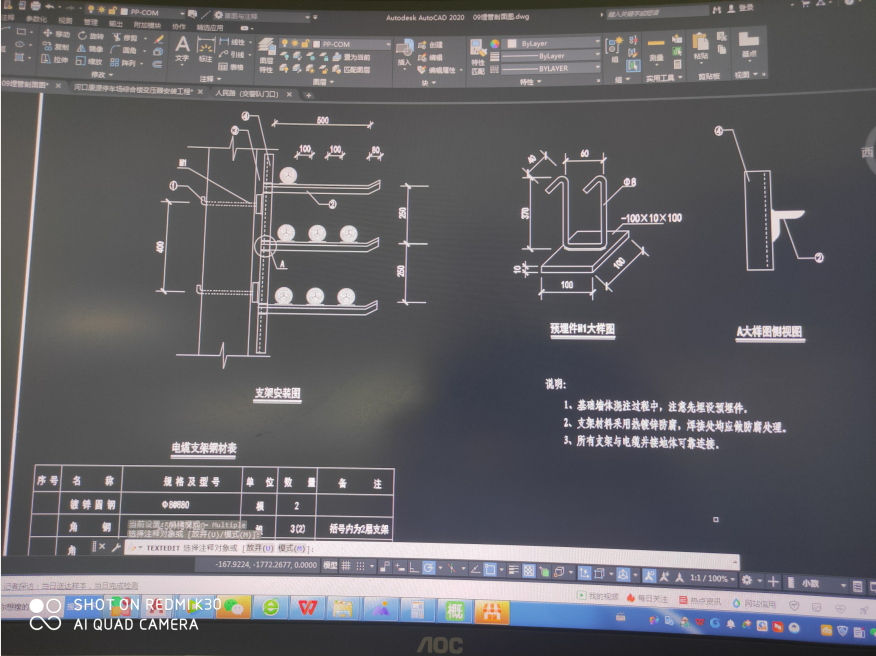876x656 pixels.
Task: Open WPS Office from the taskbar
Action: pyautogui.click(x=307, y=607)
